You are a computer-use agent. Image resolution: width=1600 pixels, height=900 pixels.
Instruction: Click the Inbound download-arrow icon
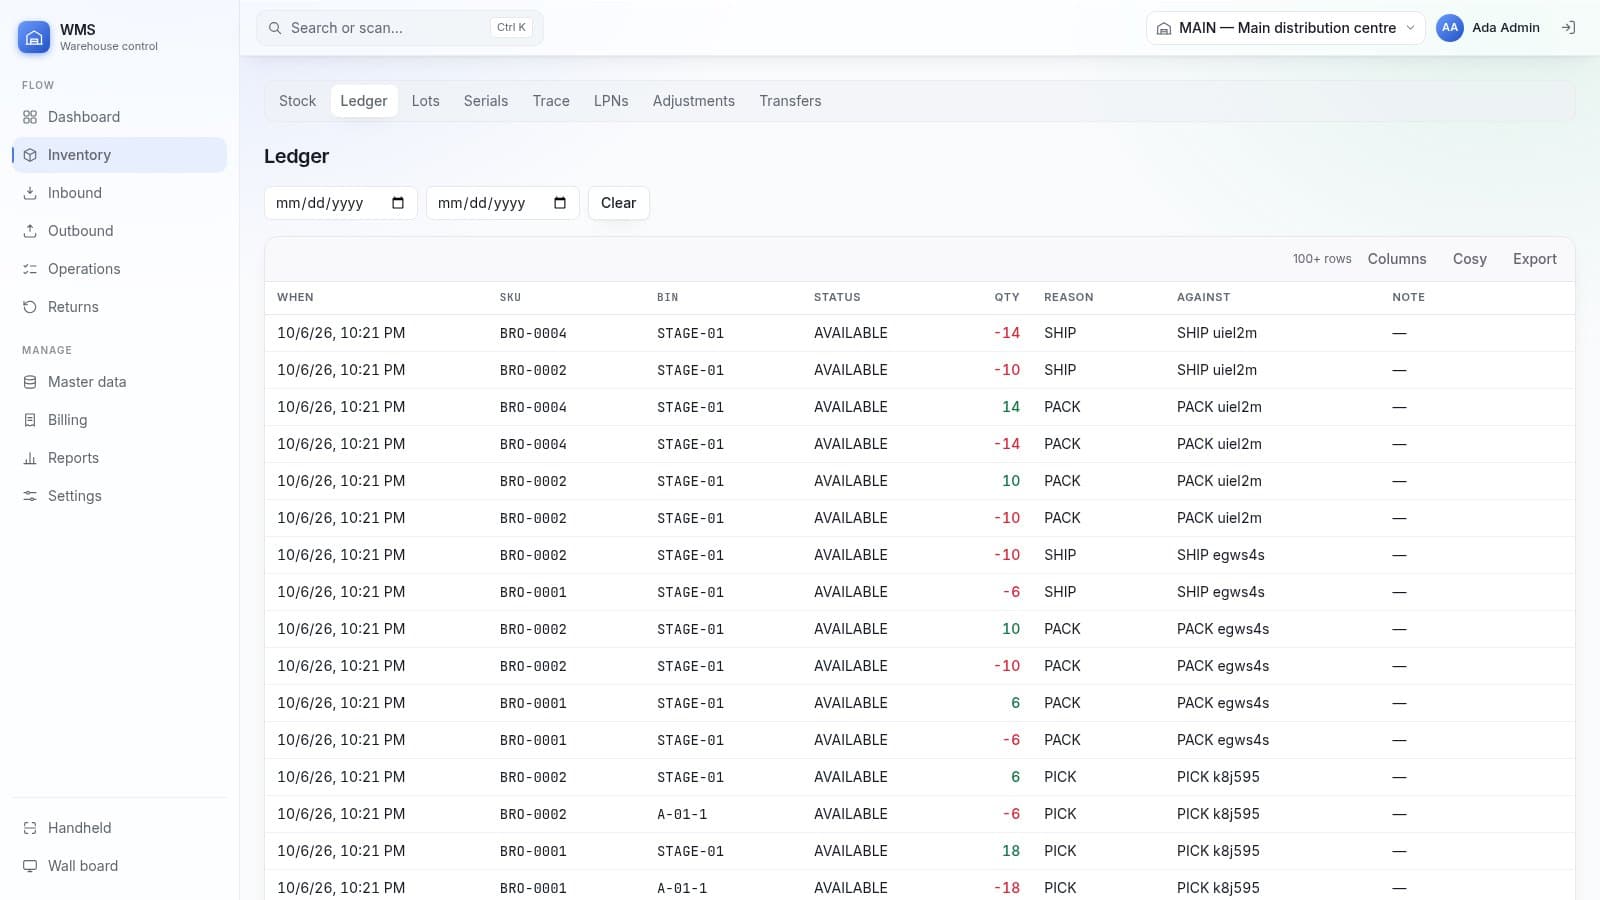tap(30, 193)
